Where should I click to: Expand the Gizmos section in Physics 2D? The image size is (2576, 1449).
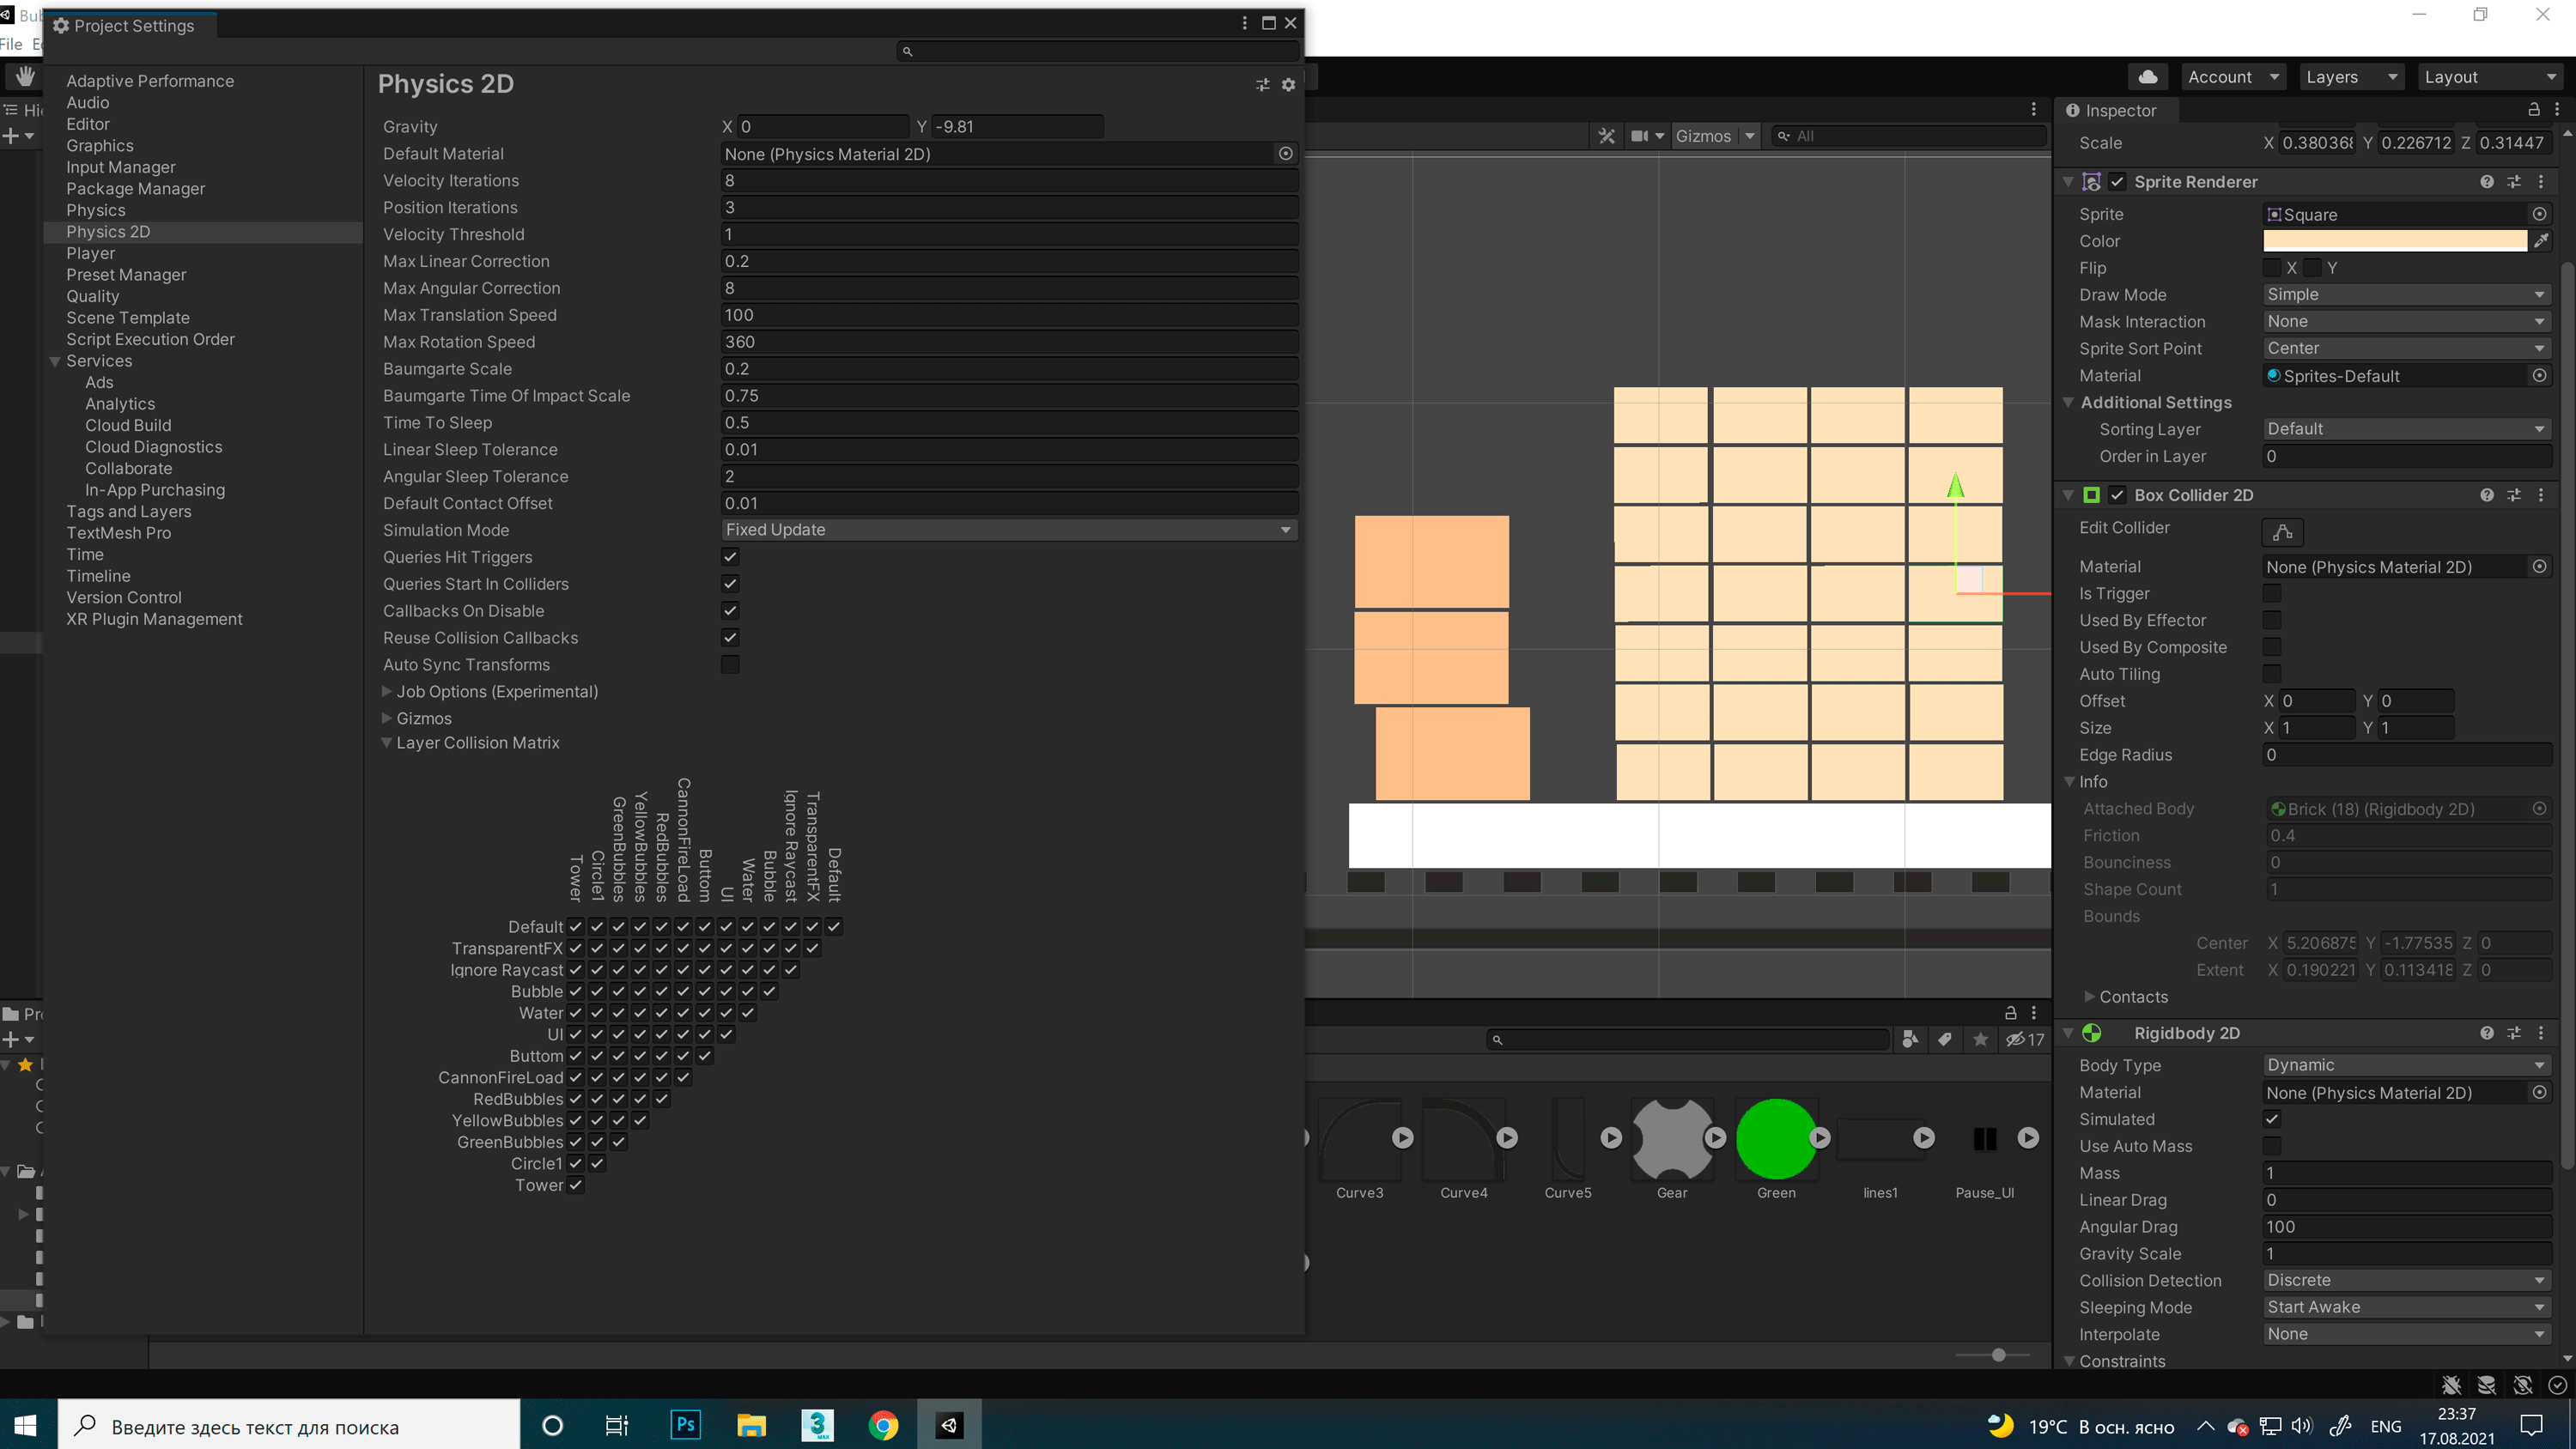pyautogui.click(x=387, y=718)
